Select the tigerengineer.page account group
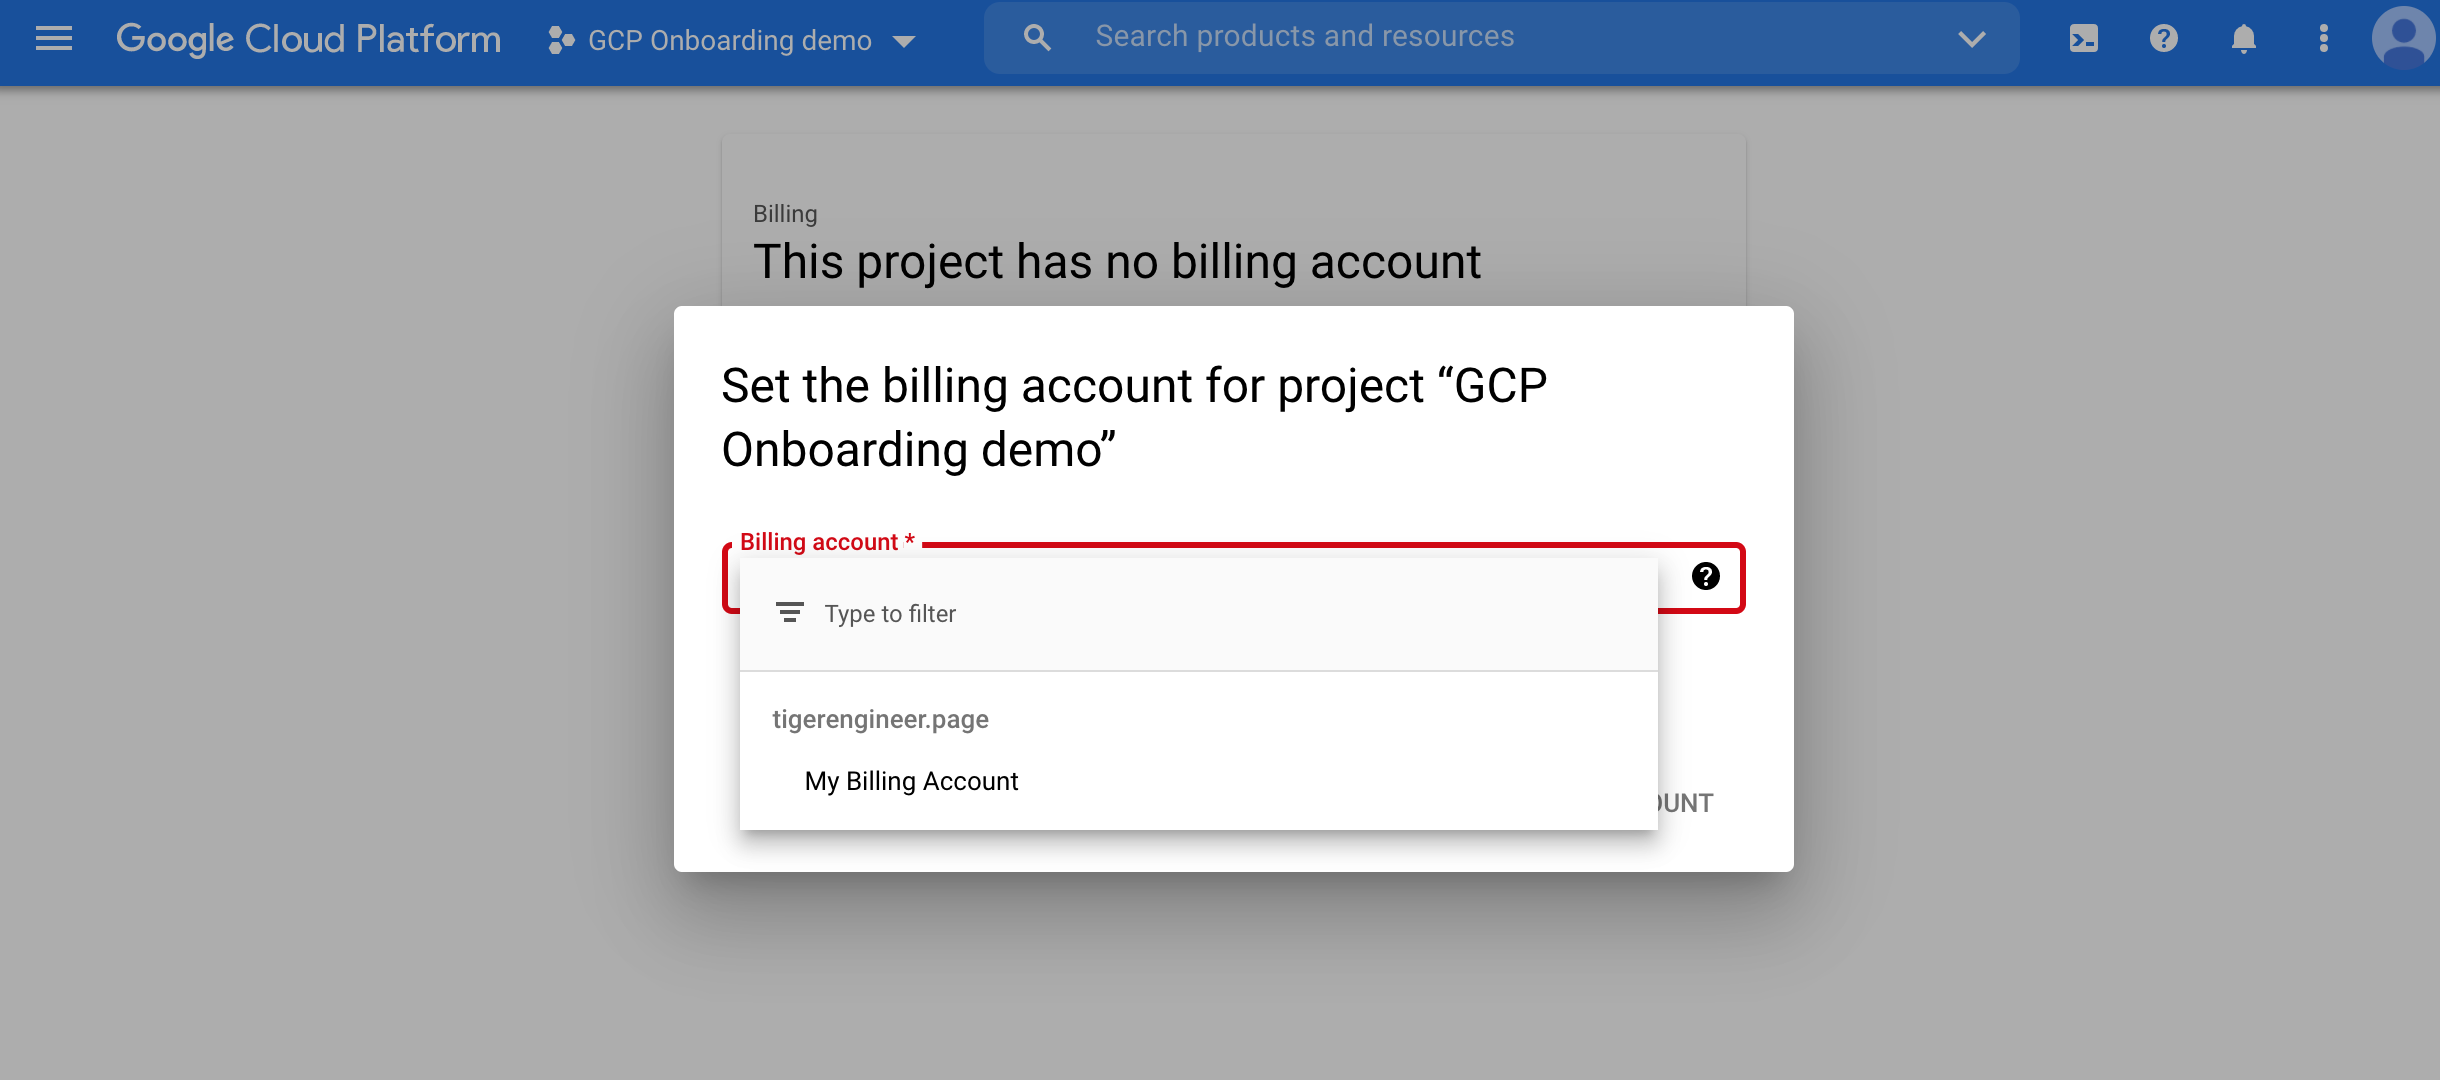This screenshot has height=1080, width=2440. [880, 718]
